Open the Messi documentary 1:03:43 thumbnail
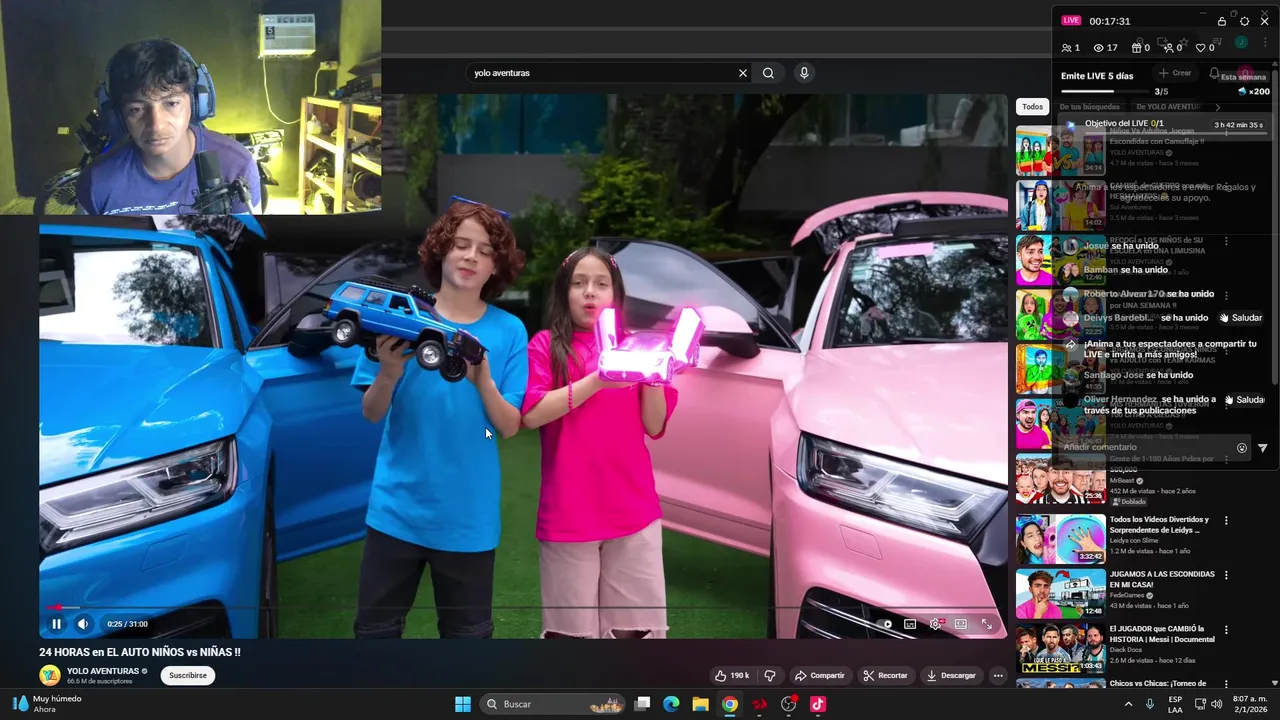Screen dimensions: 1280x720 click(1060, 649)
